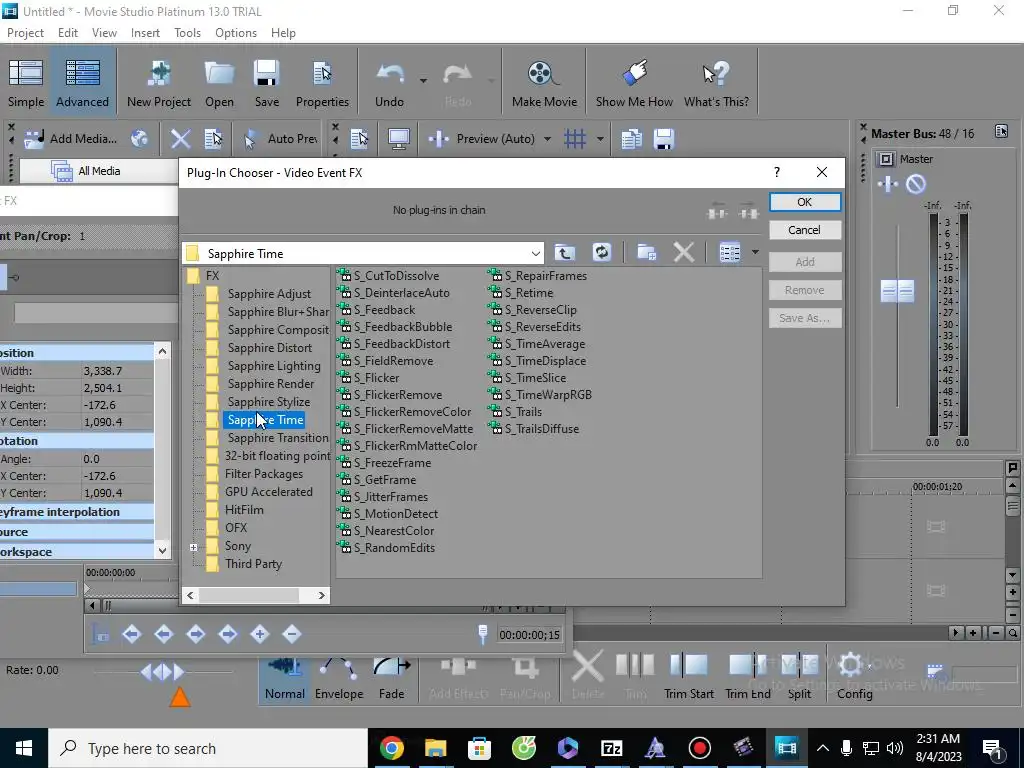
Task: Adjust the Master bus volume fader
Action: click(x=897, y=291)
